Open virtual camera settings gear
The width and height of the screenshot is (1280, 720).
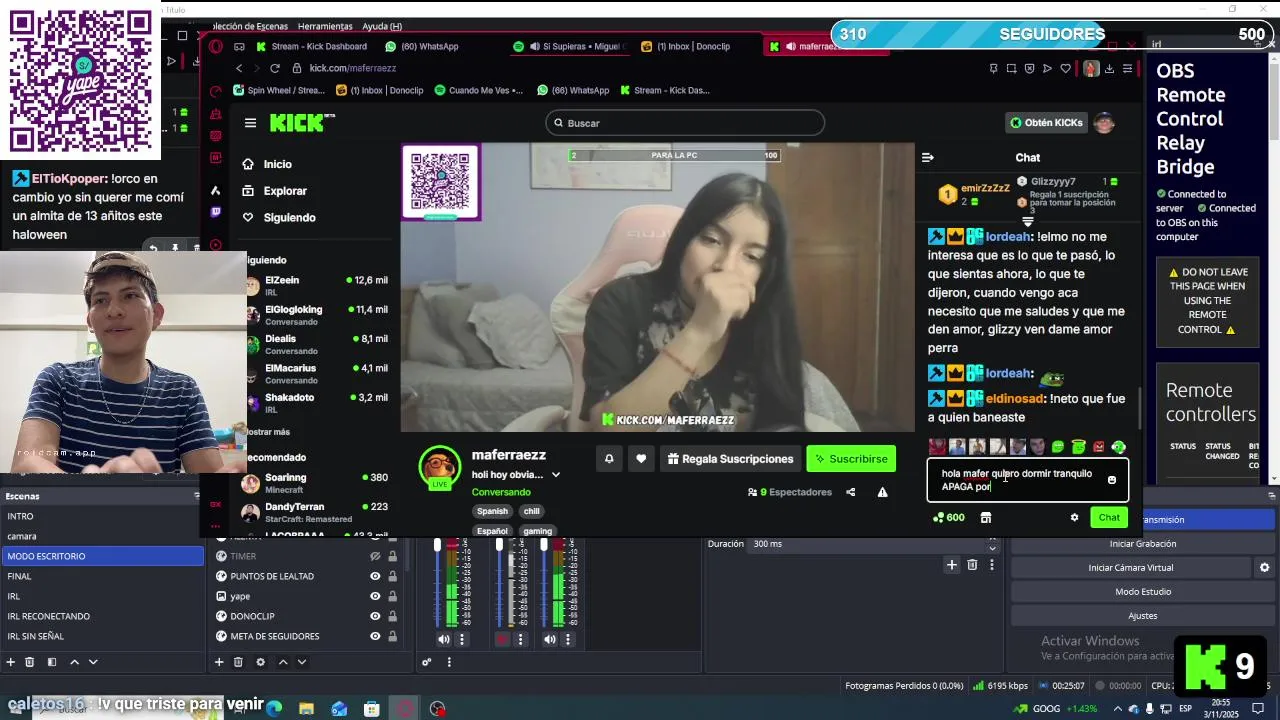[1264, 568]
